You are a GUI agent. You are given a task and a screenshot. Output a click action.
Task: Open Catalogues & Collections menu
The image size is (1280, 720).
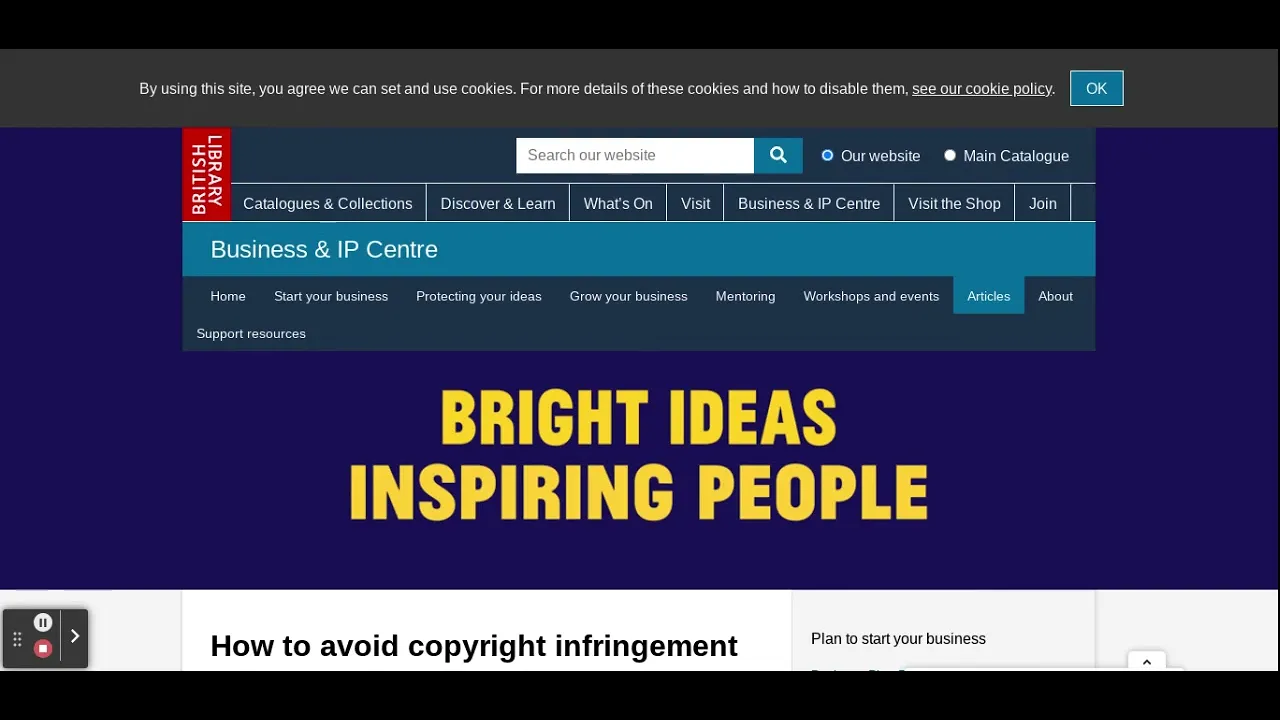coord(328,203)
